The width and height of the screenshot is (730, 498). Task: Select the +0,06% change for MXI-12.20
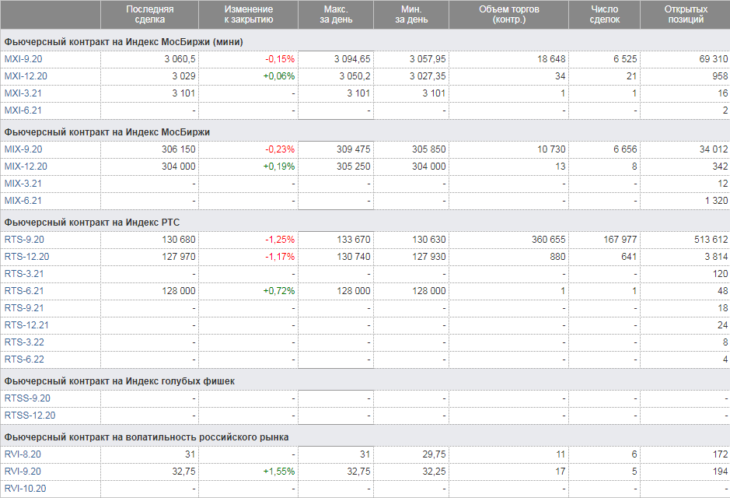pyautogui.click(x=279, y=76)
